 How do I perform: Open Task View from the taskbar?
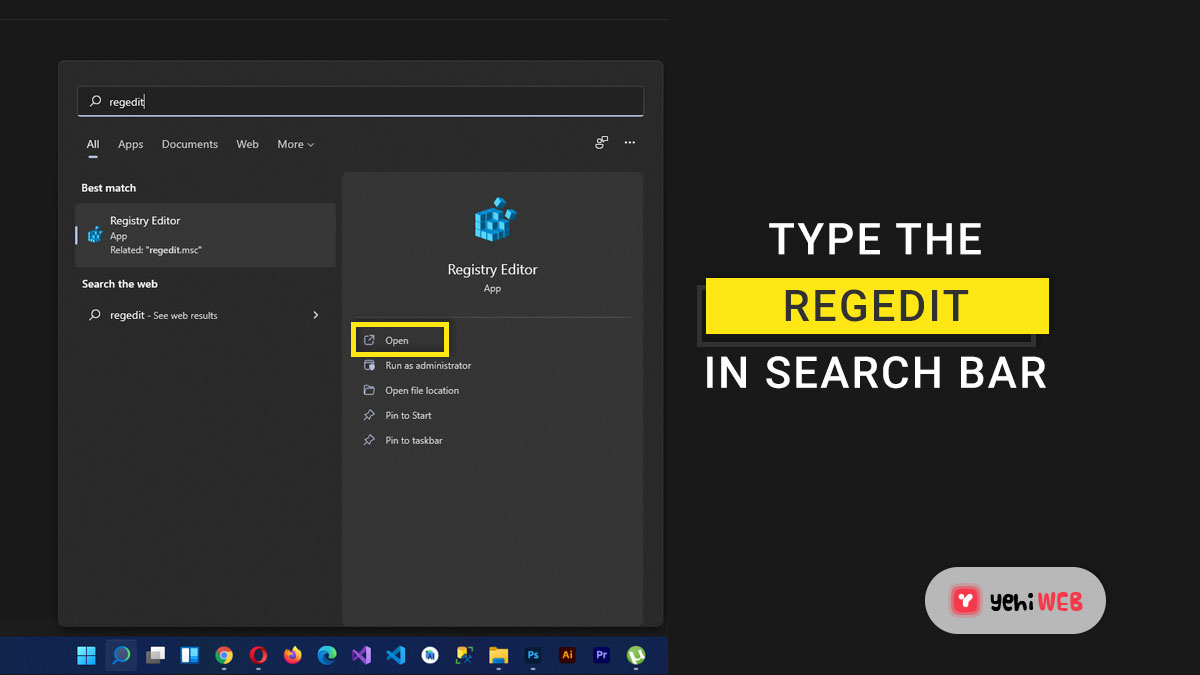[x=155, y=656]
